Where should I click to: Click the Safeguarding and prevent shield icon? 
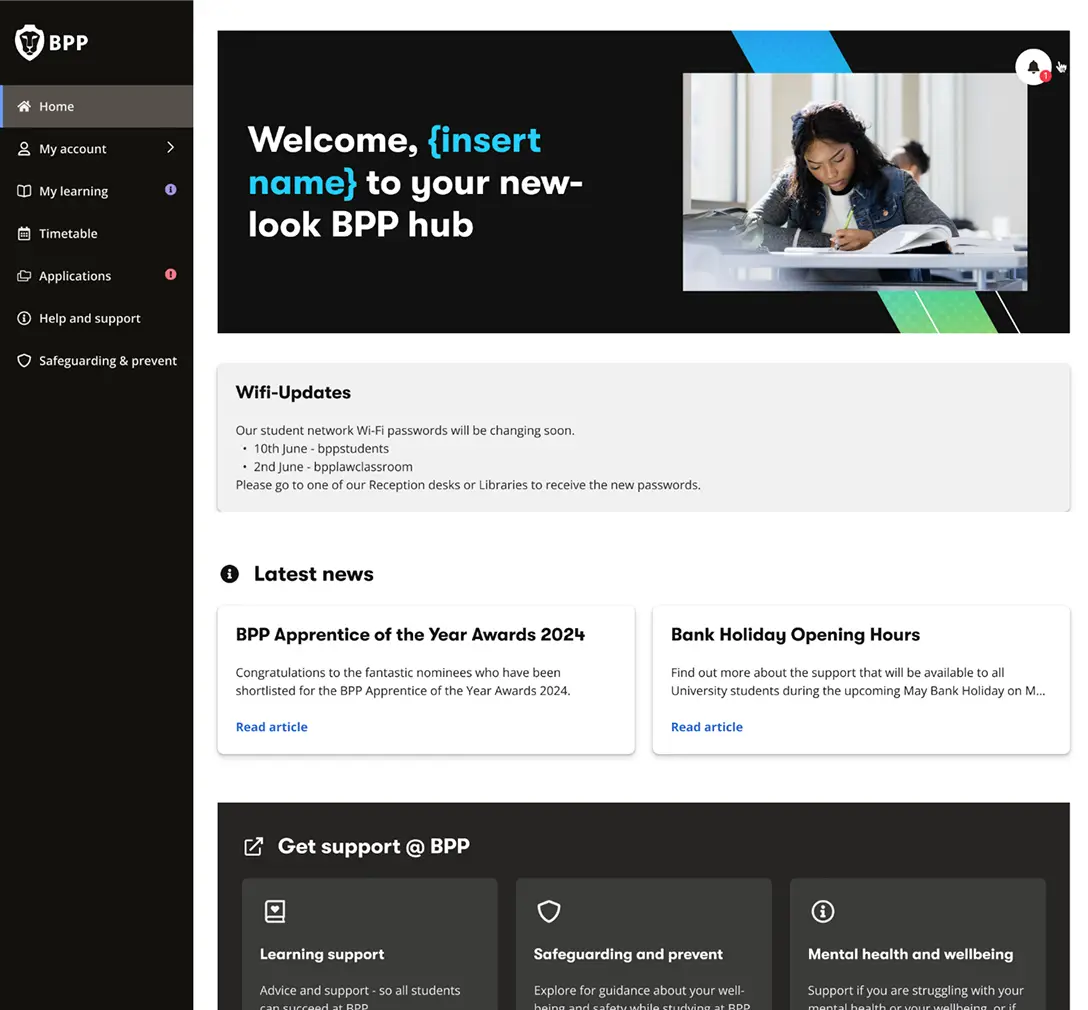[549, 911]
